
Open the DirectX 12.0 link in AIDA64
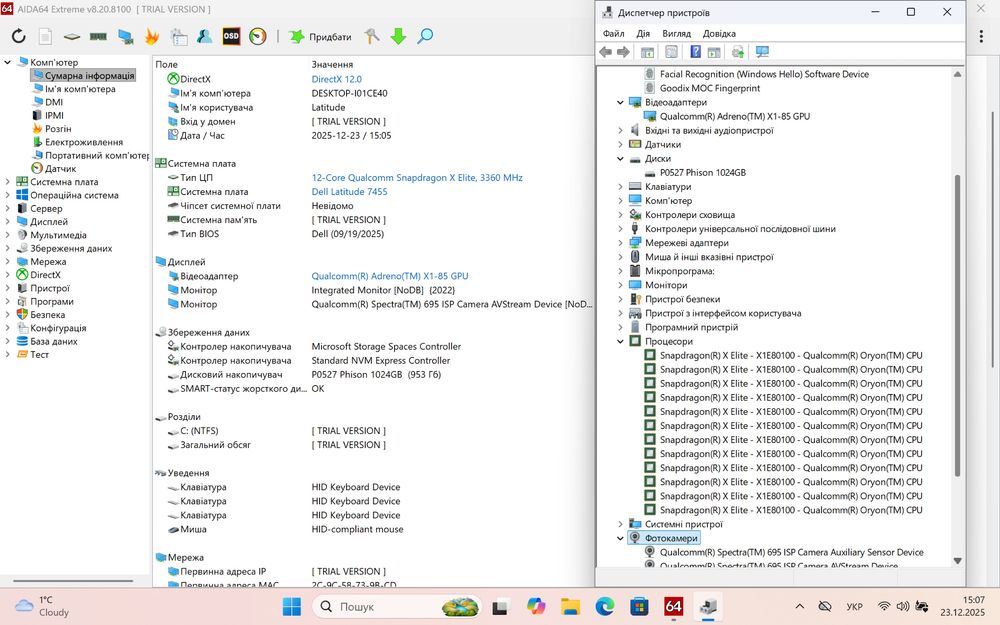click(336, 79)
